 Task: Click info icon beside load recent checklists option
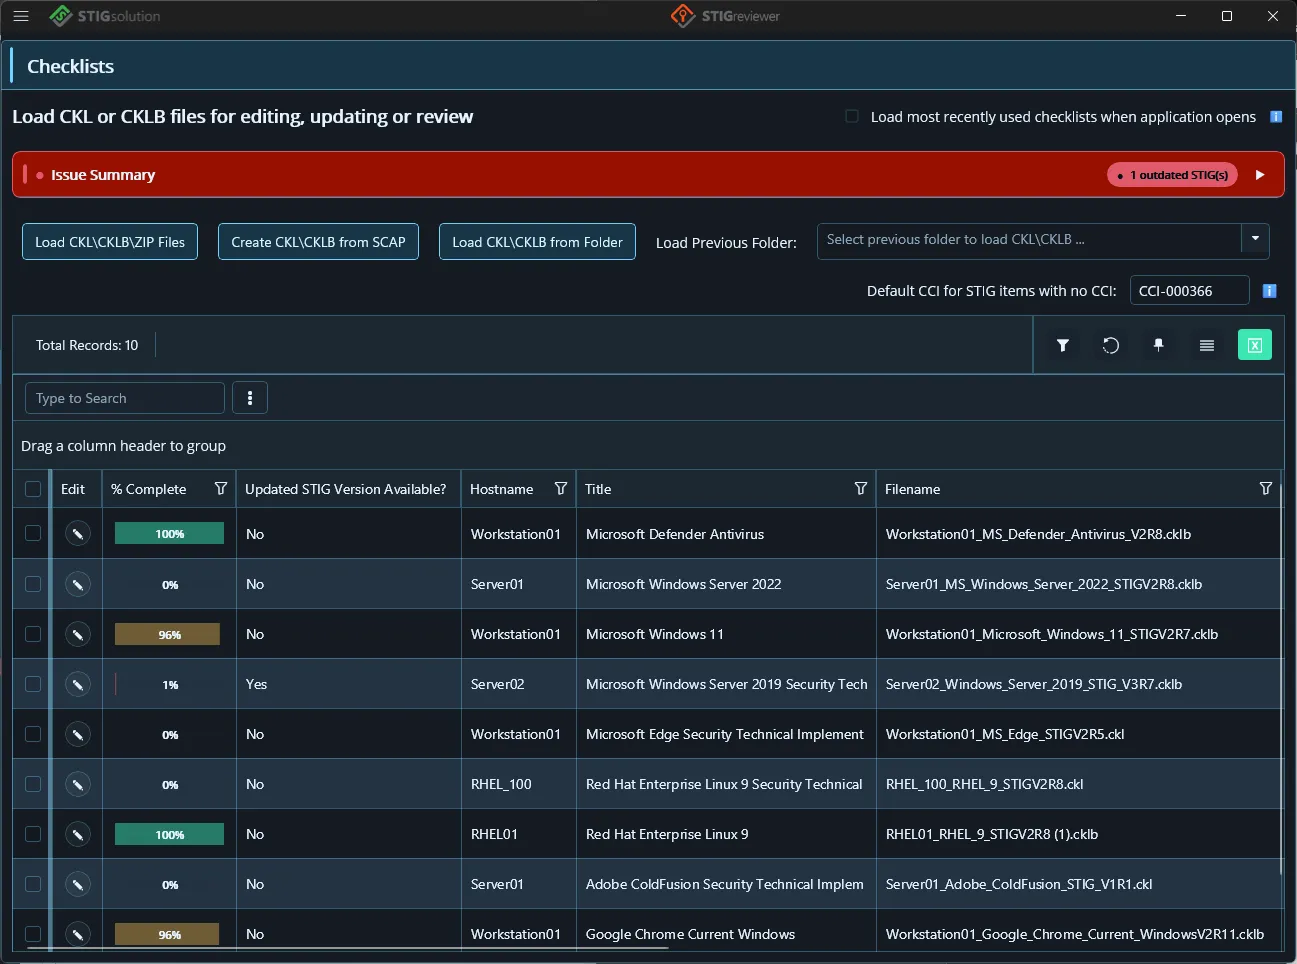point(1276,117)
